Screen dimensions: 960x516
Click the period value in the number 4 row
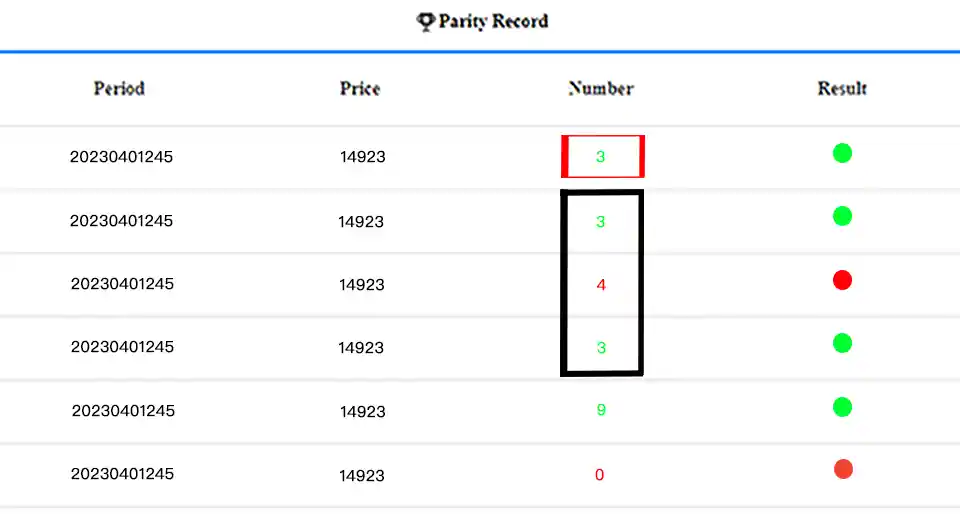coord(122,284)
